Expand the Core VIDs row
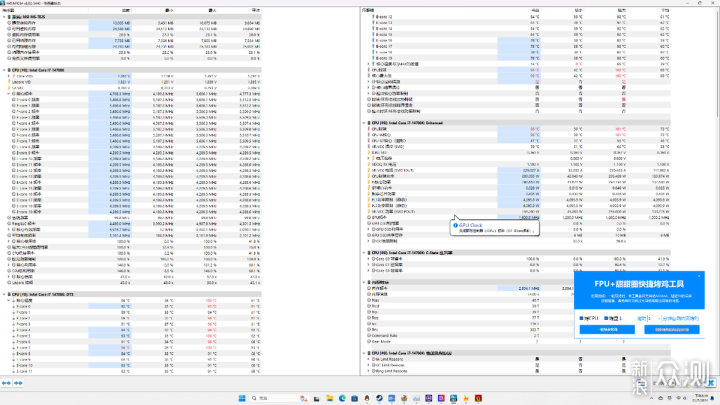The width and height of the screenshot is (720, 405). pos(9,76)
